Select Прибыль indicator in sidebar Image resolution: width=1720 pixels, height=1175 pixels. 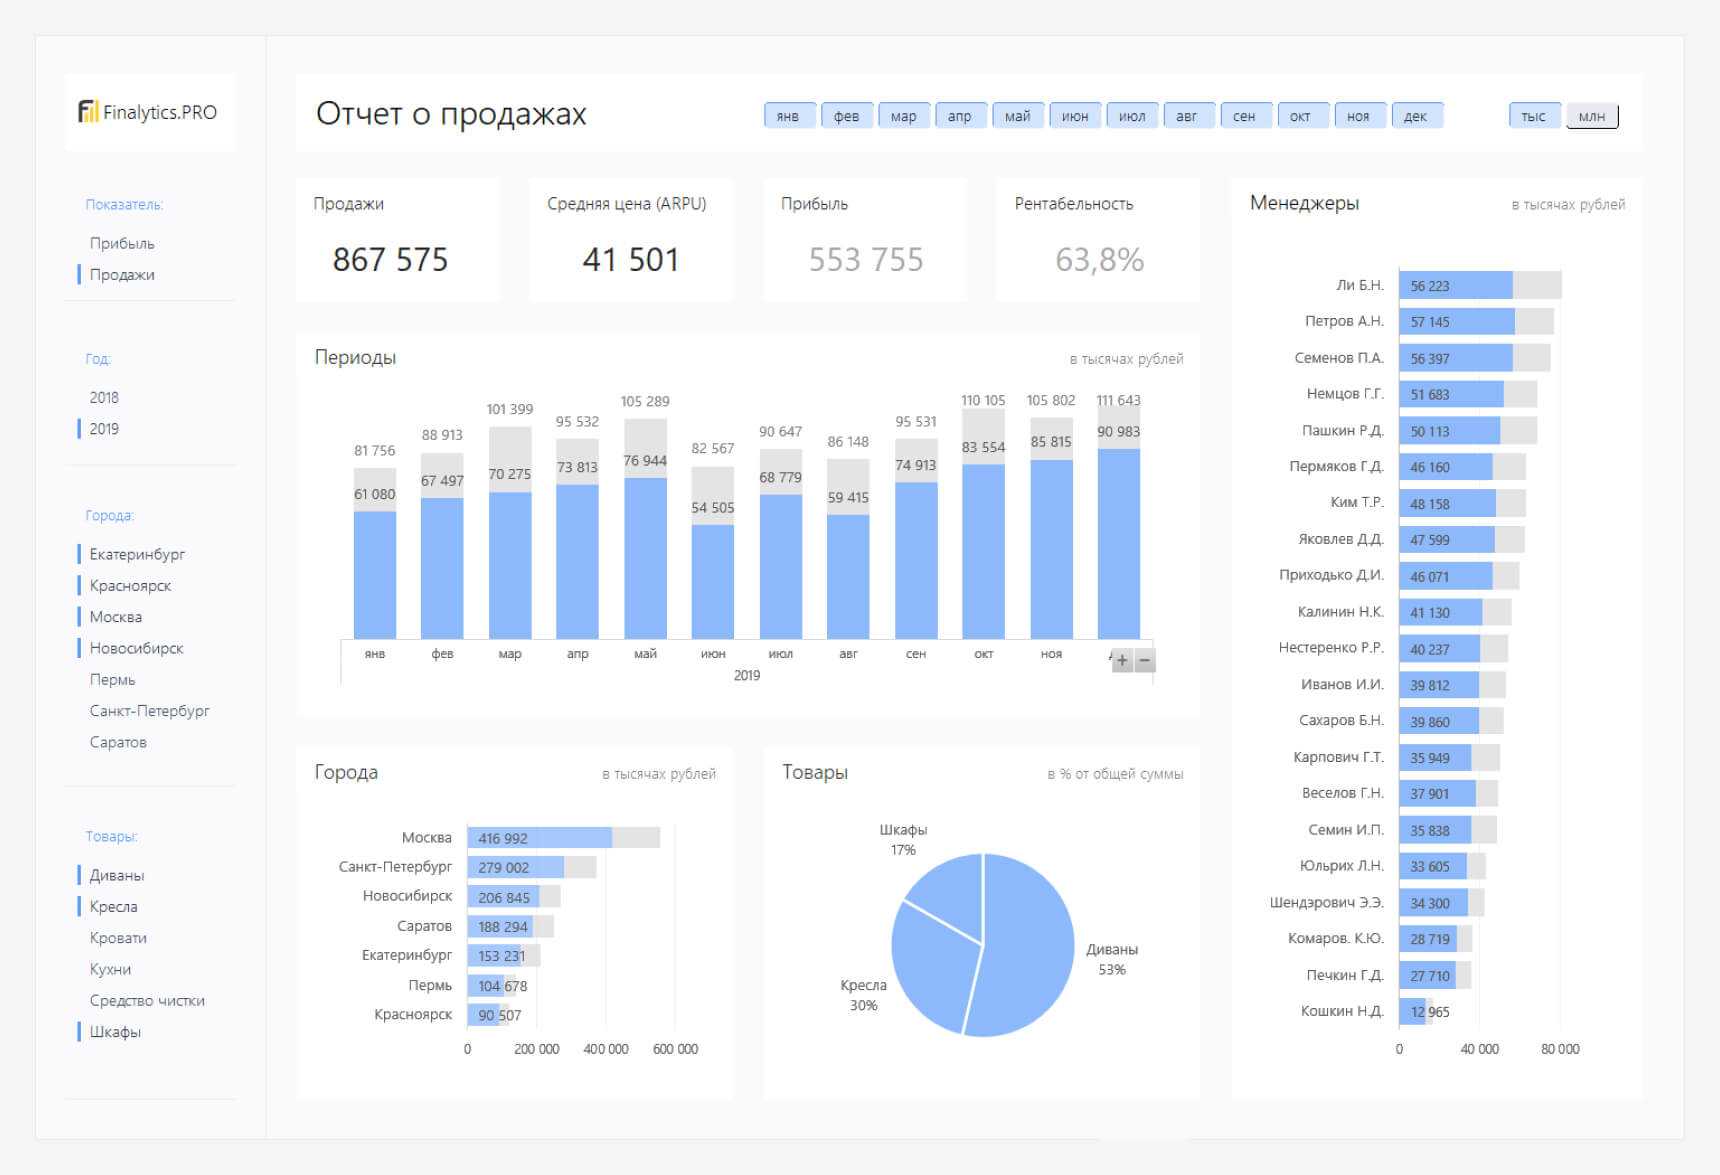[x=122, y=243]
